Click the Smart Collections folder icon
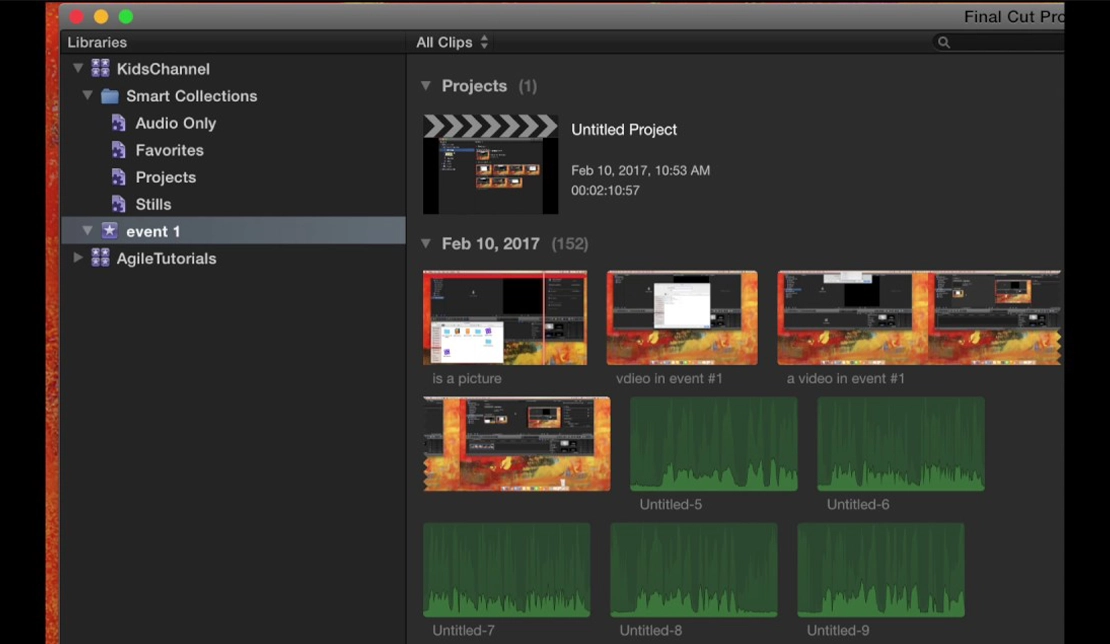 coord(110,96)
